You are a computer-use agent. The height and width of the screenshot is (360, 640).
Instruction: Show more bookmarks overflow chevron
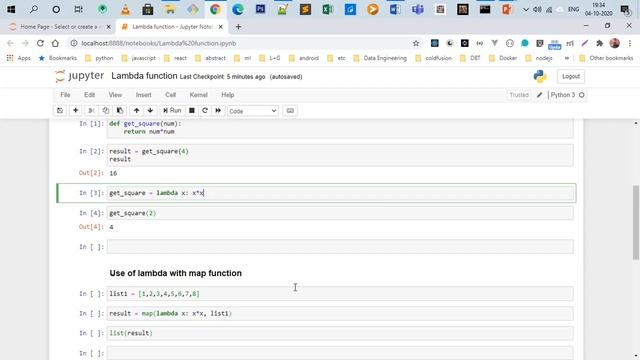[567, 58]
